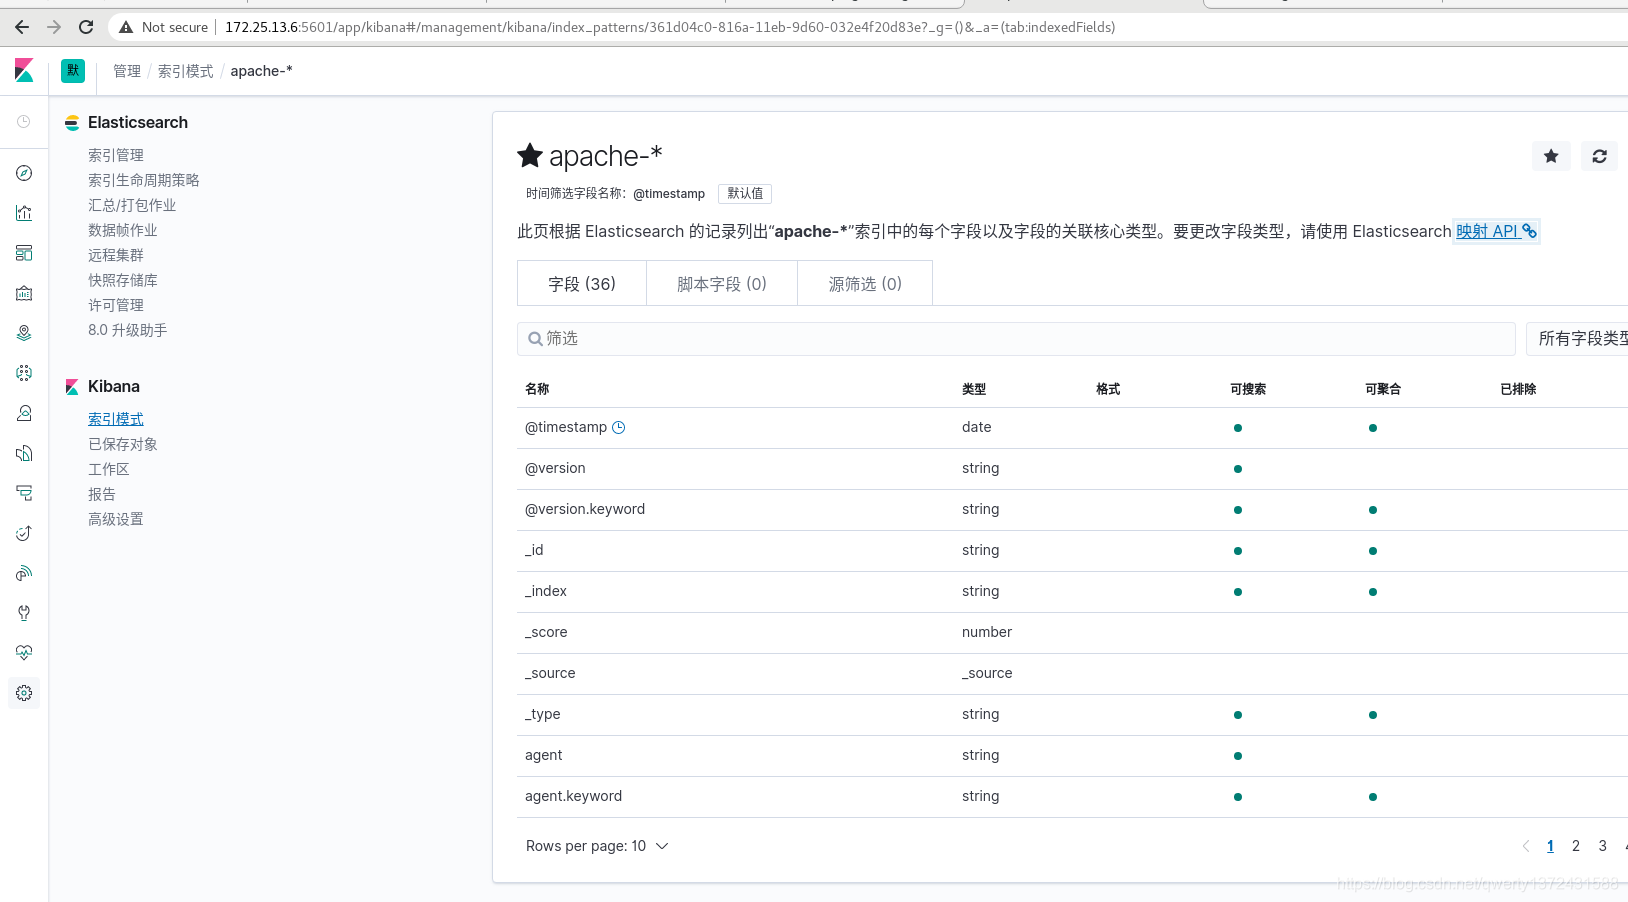Open 远程集群 menu item
Image resolution: width=1628 pixels, height=902 pixels.
(116, 255)
